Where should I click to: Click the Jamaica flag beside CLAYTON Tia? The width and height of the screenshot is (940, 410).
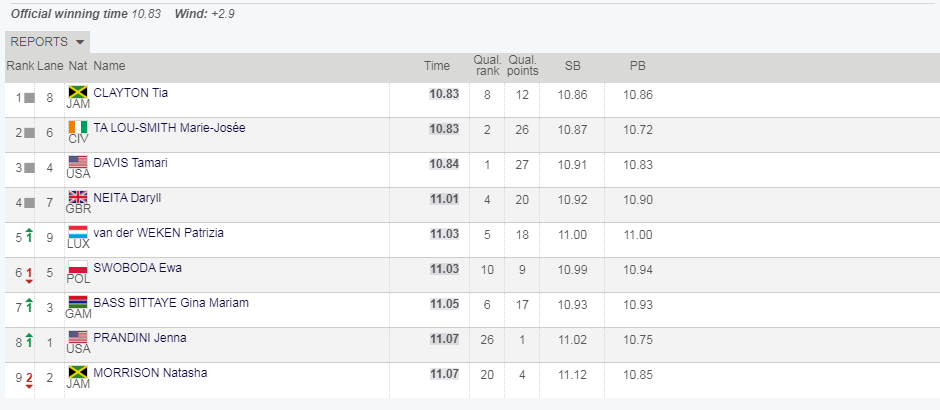(x=78, y=92)
